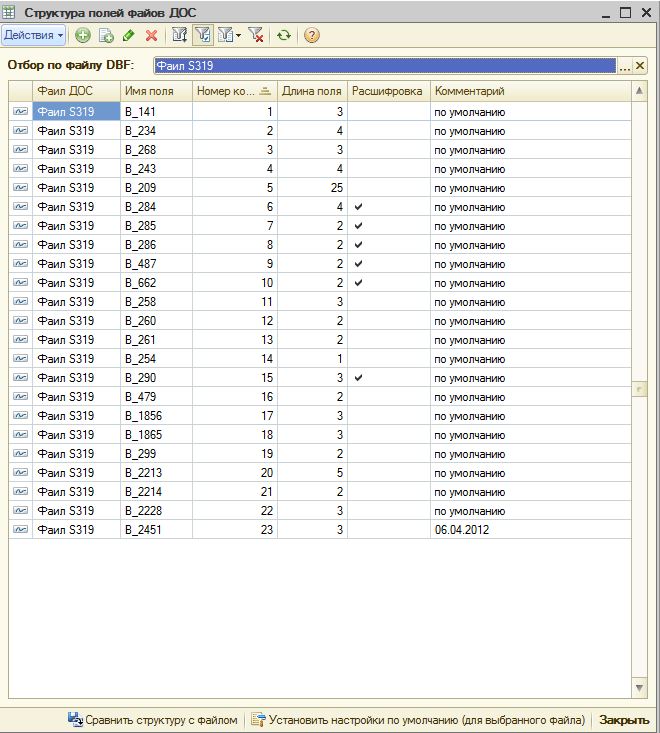Click the green Add new record icon

(x=82, y=35)
